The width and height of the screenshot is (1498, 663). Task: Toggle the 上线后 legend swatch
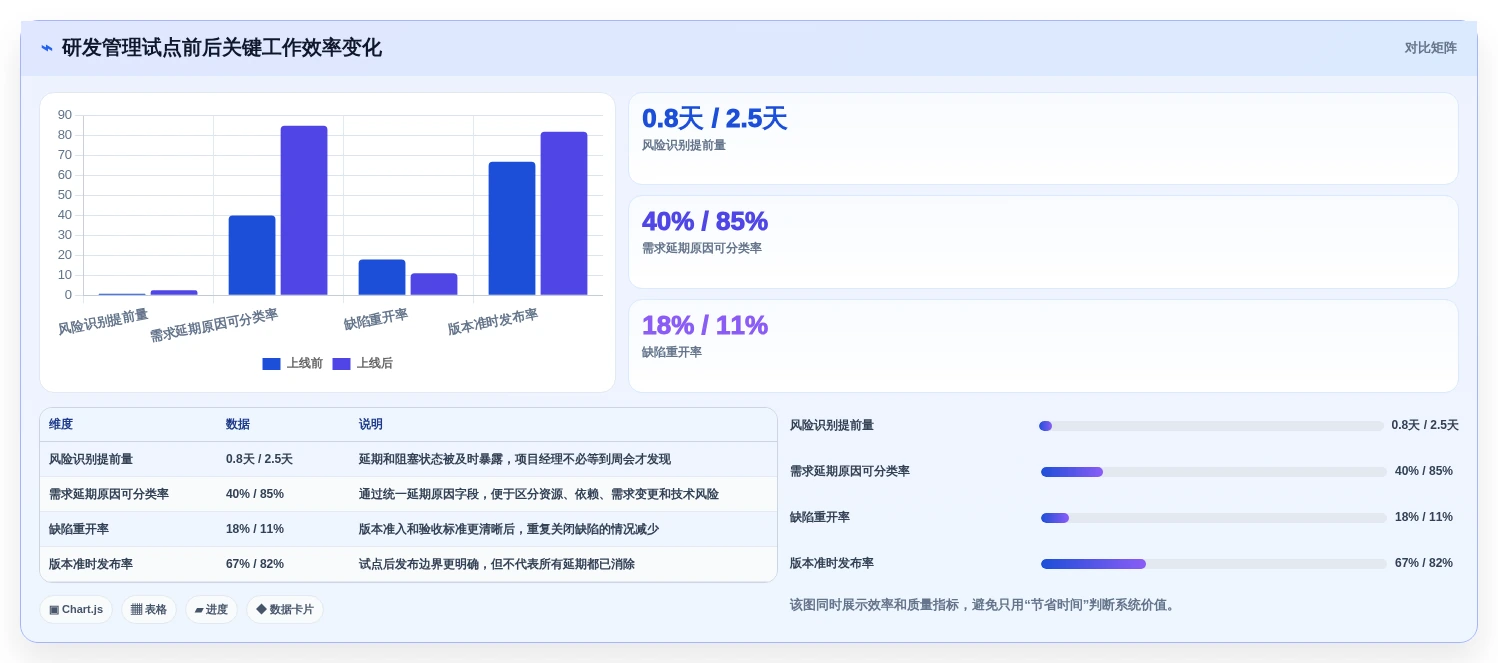[341, 364]
